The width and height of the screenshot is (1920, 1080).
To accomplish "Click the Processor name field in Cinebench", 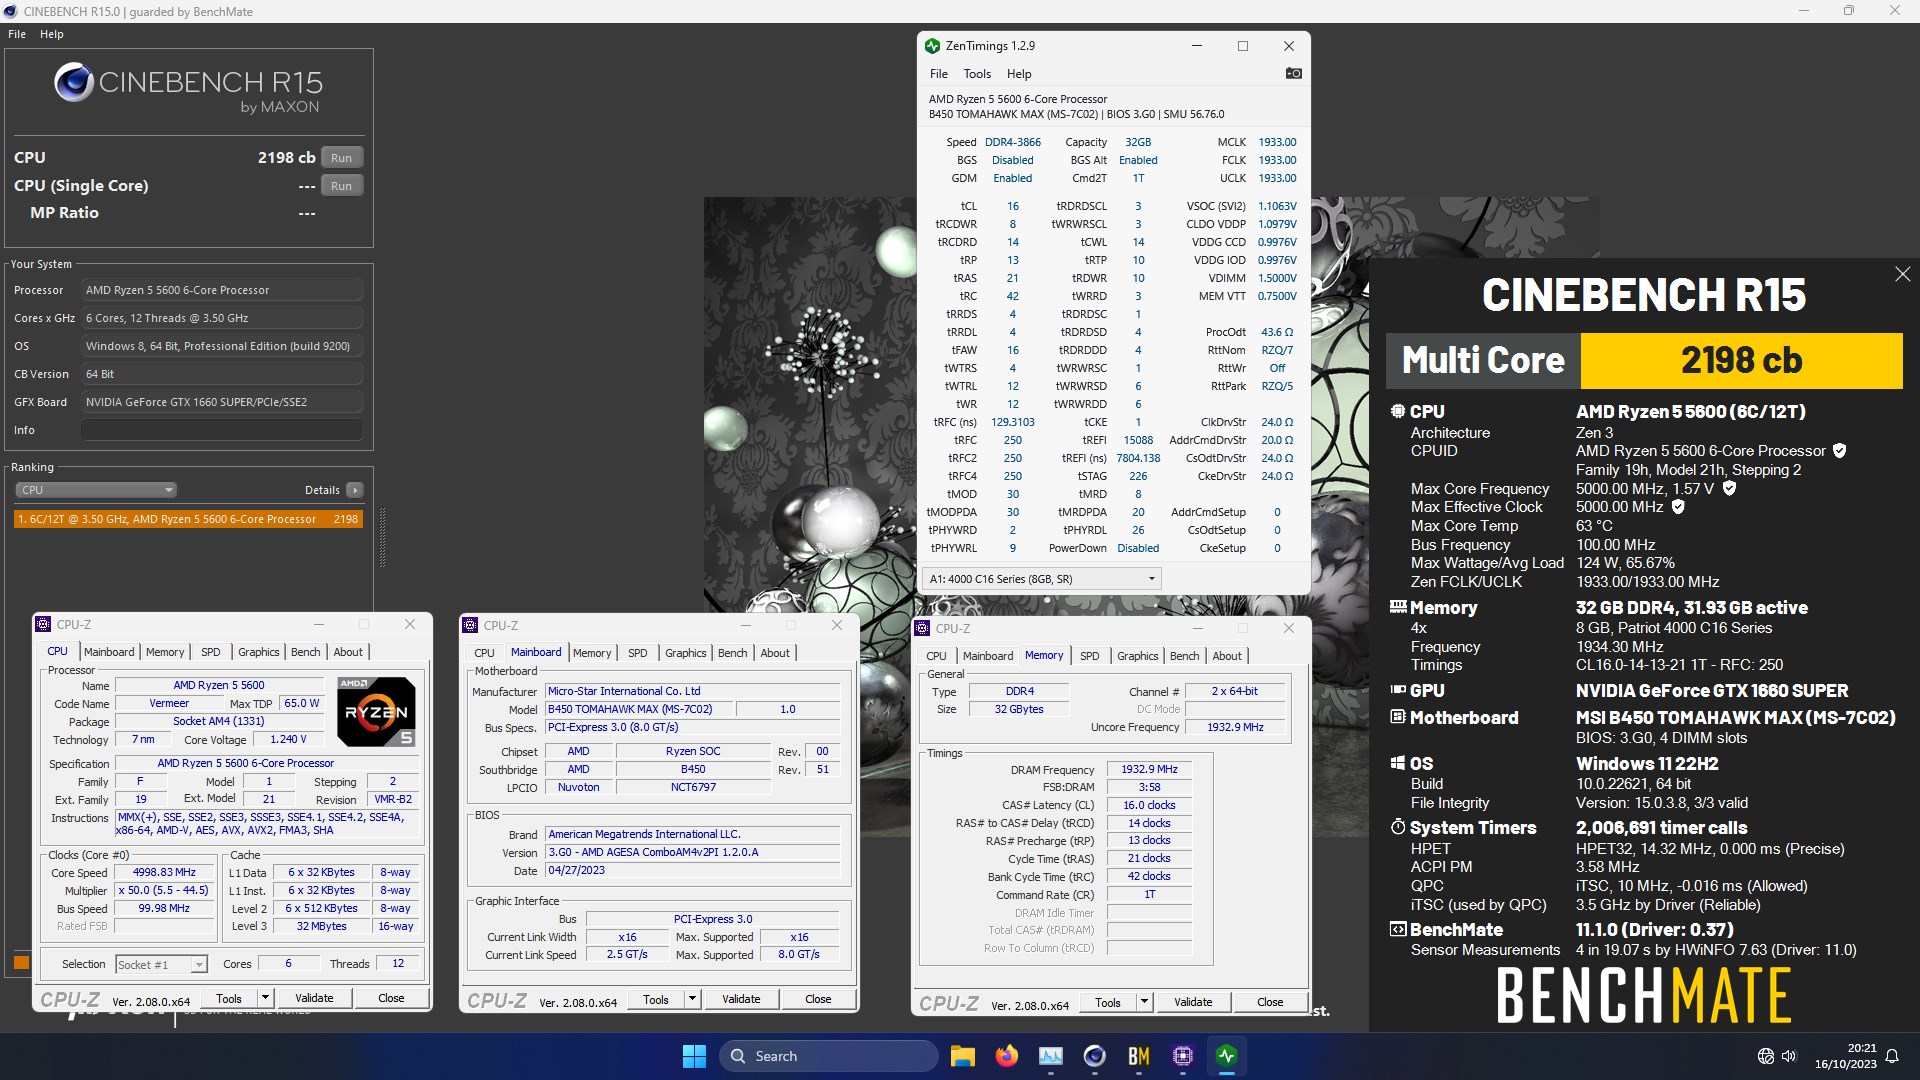I will (x=222, y=290).
